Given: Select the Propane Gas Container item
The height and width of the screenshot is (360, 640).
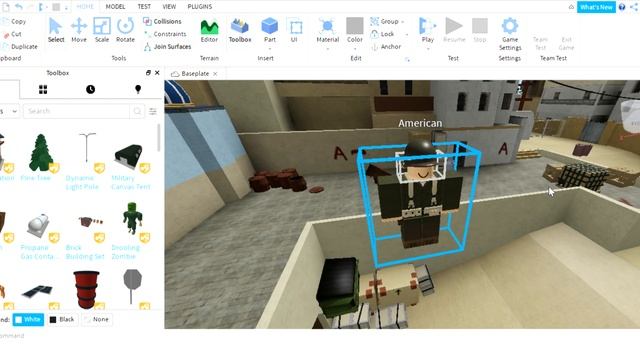Looking at the screenshot, I should (40, 236).
